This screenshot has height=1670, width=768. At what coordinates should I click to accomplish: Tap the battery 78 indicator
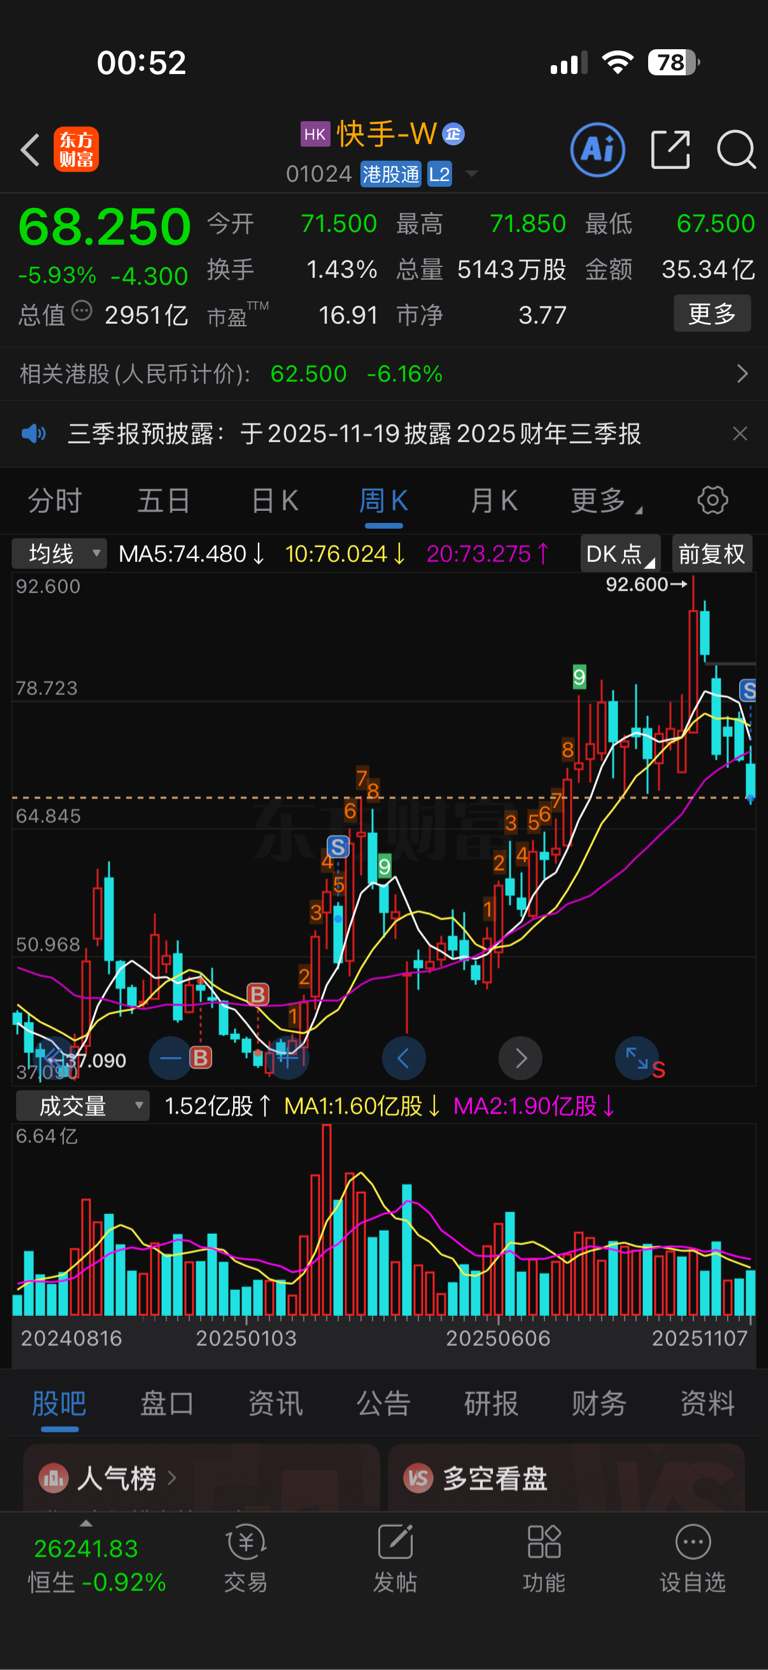tap(673, 63)
